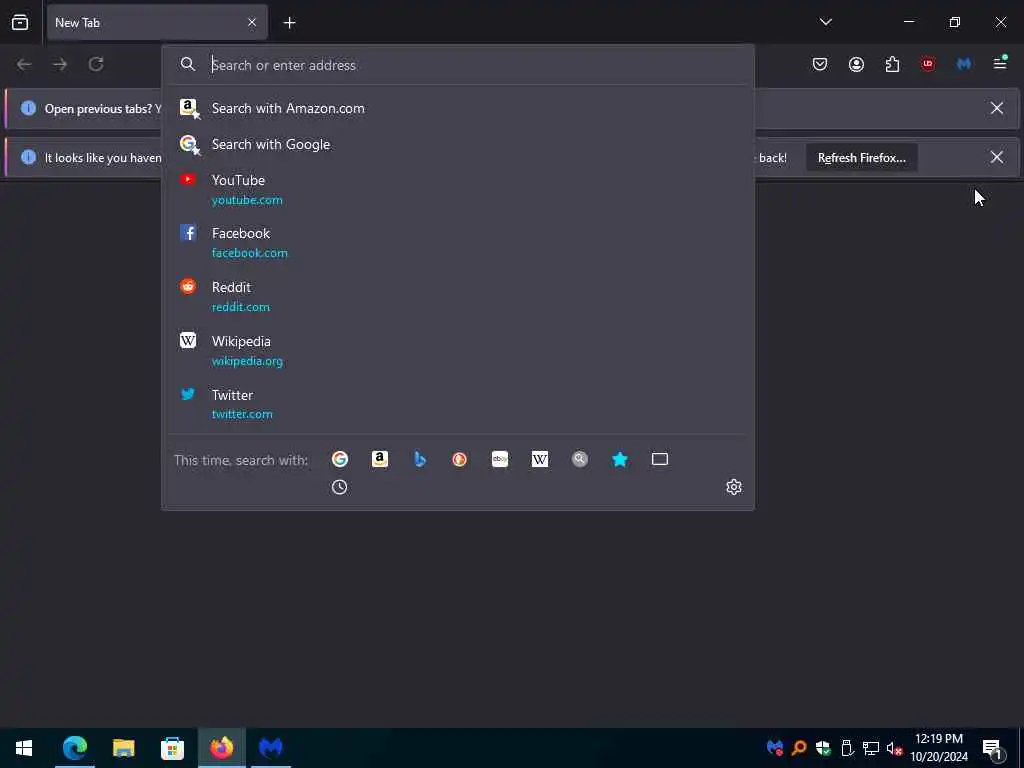Open the Firefox account icon
Viewport: 1024px width, 768px height.
pyautogui.click(x=856, y=64)
